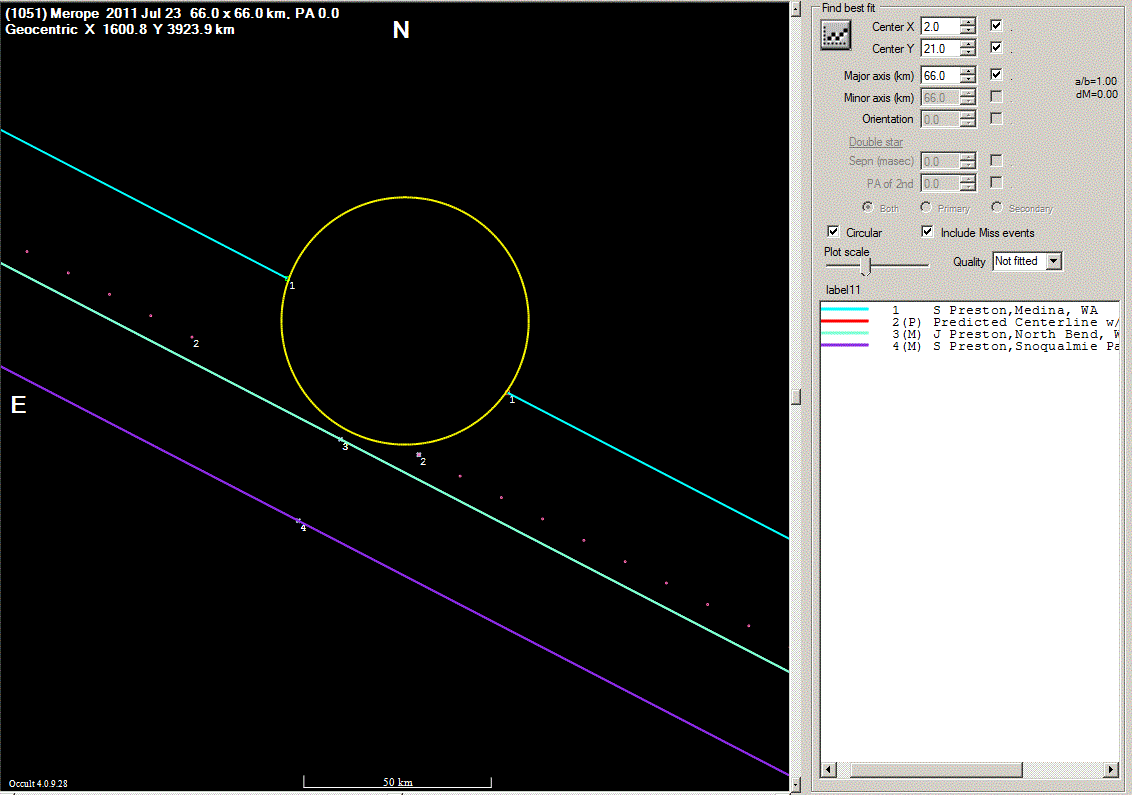Toggle the PA of 2nd checkbox
This screenshot has width=1132, height=795.
996,183
